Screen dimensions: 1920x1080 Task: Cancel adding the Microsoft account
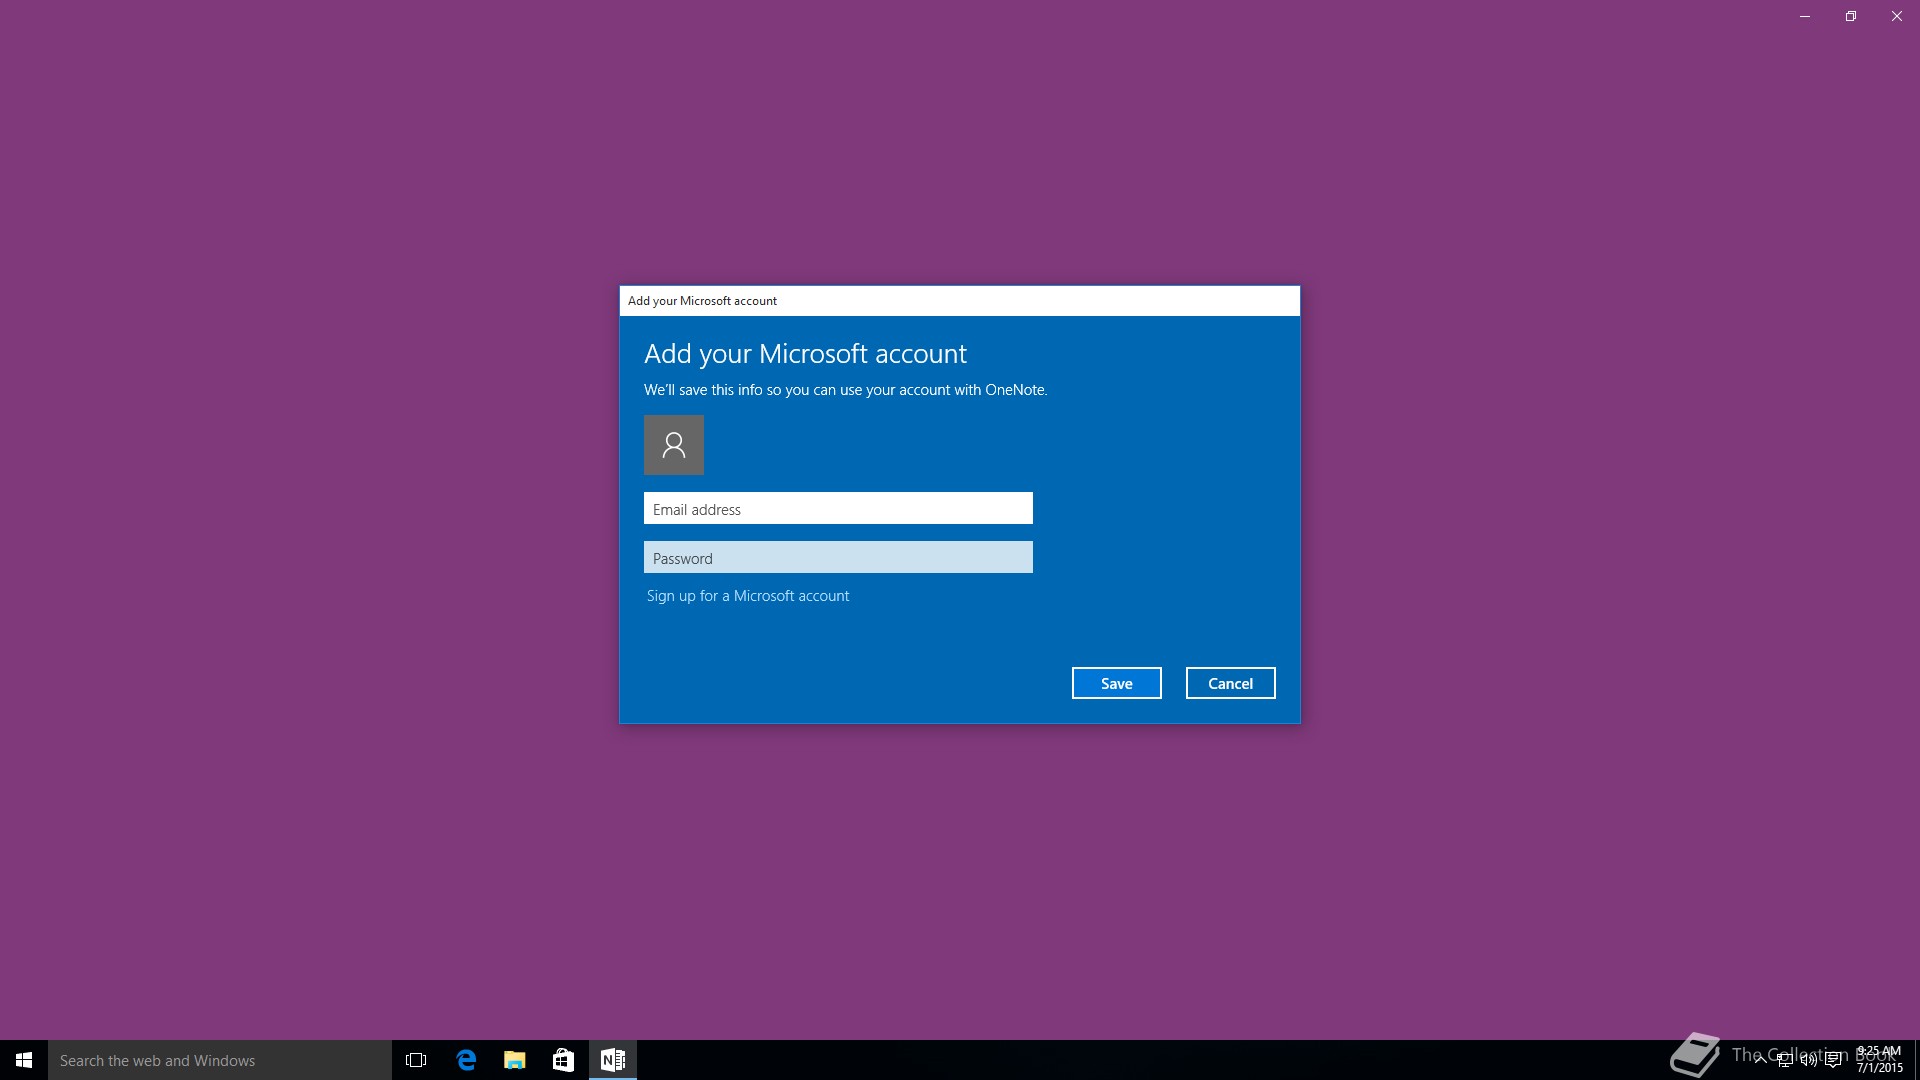1230,683
